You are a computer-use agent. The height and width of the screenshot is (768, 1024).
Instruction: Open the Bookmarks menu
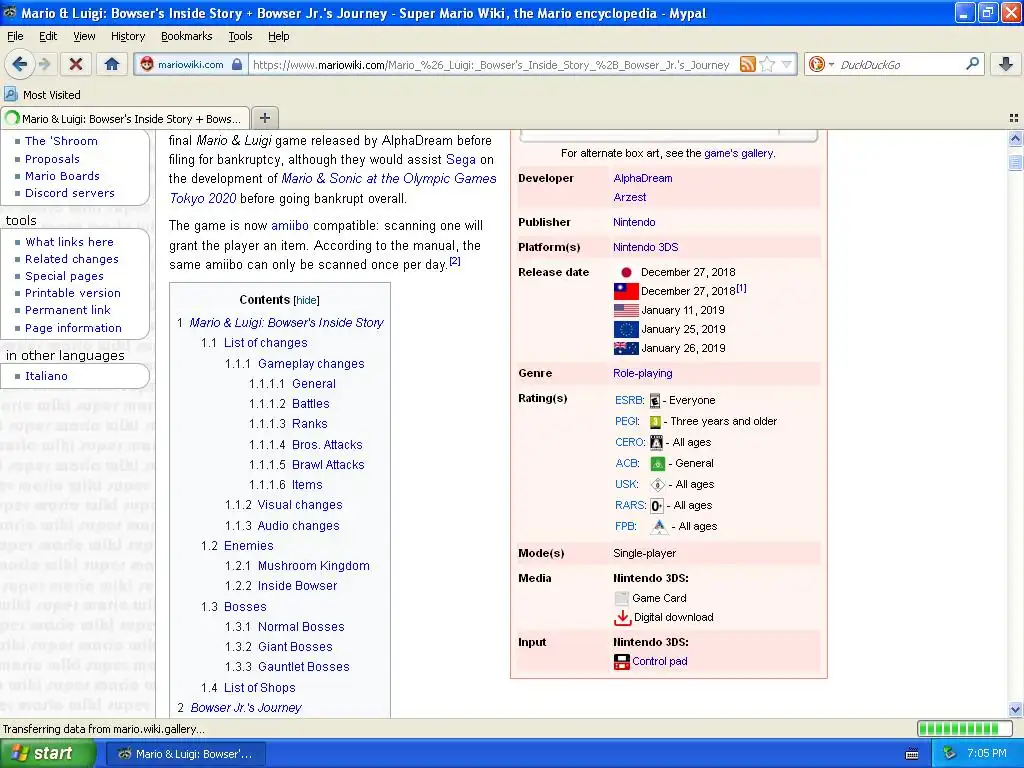click(x=187, y=36)
